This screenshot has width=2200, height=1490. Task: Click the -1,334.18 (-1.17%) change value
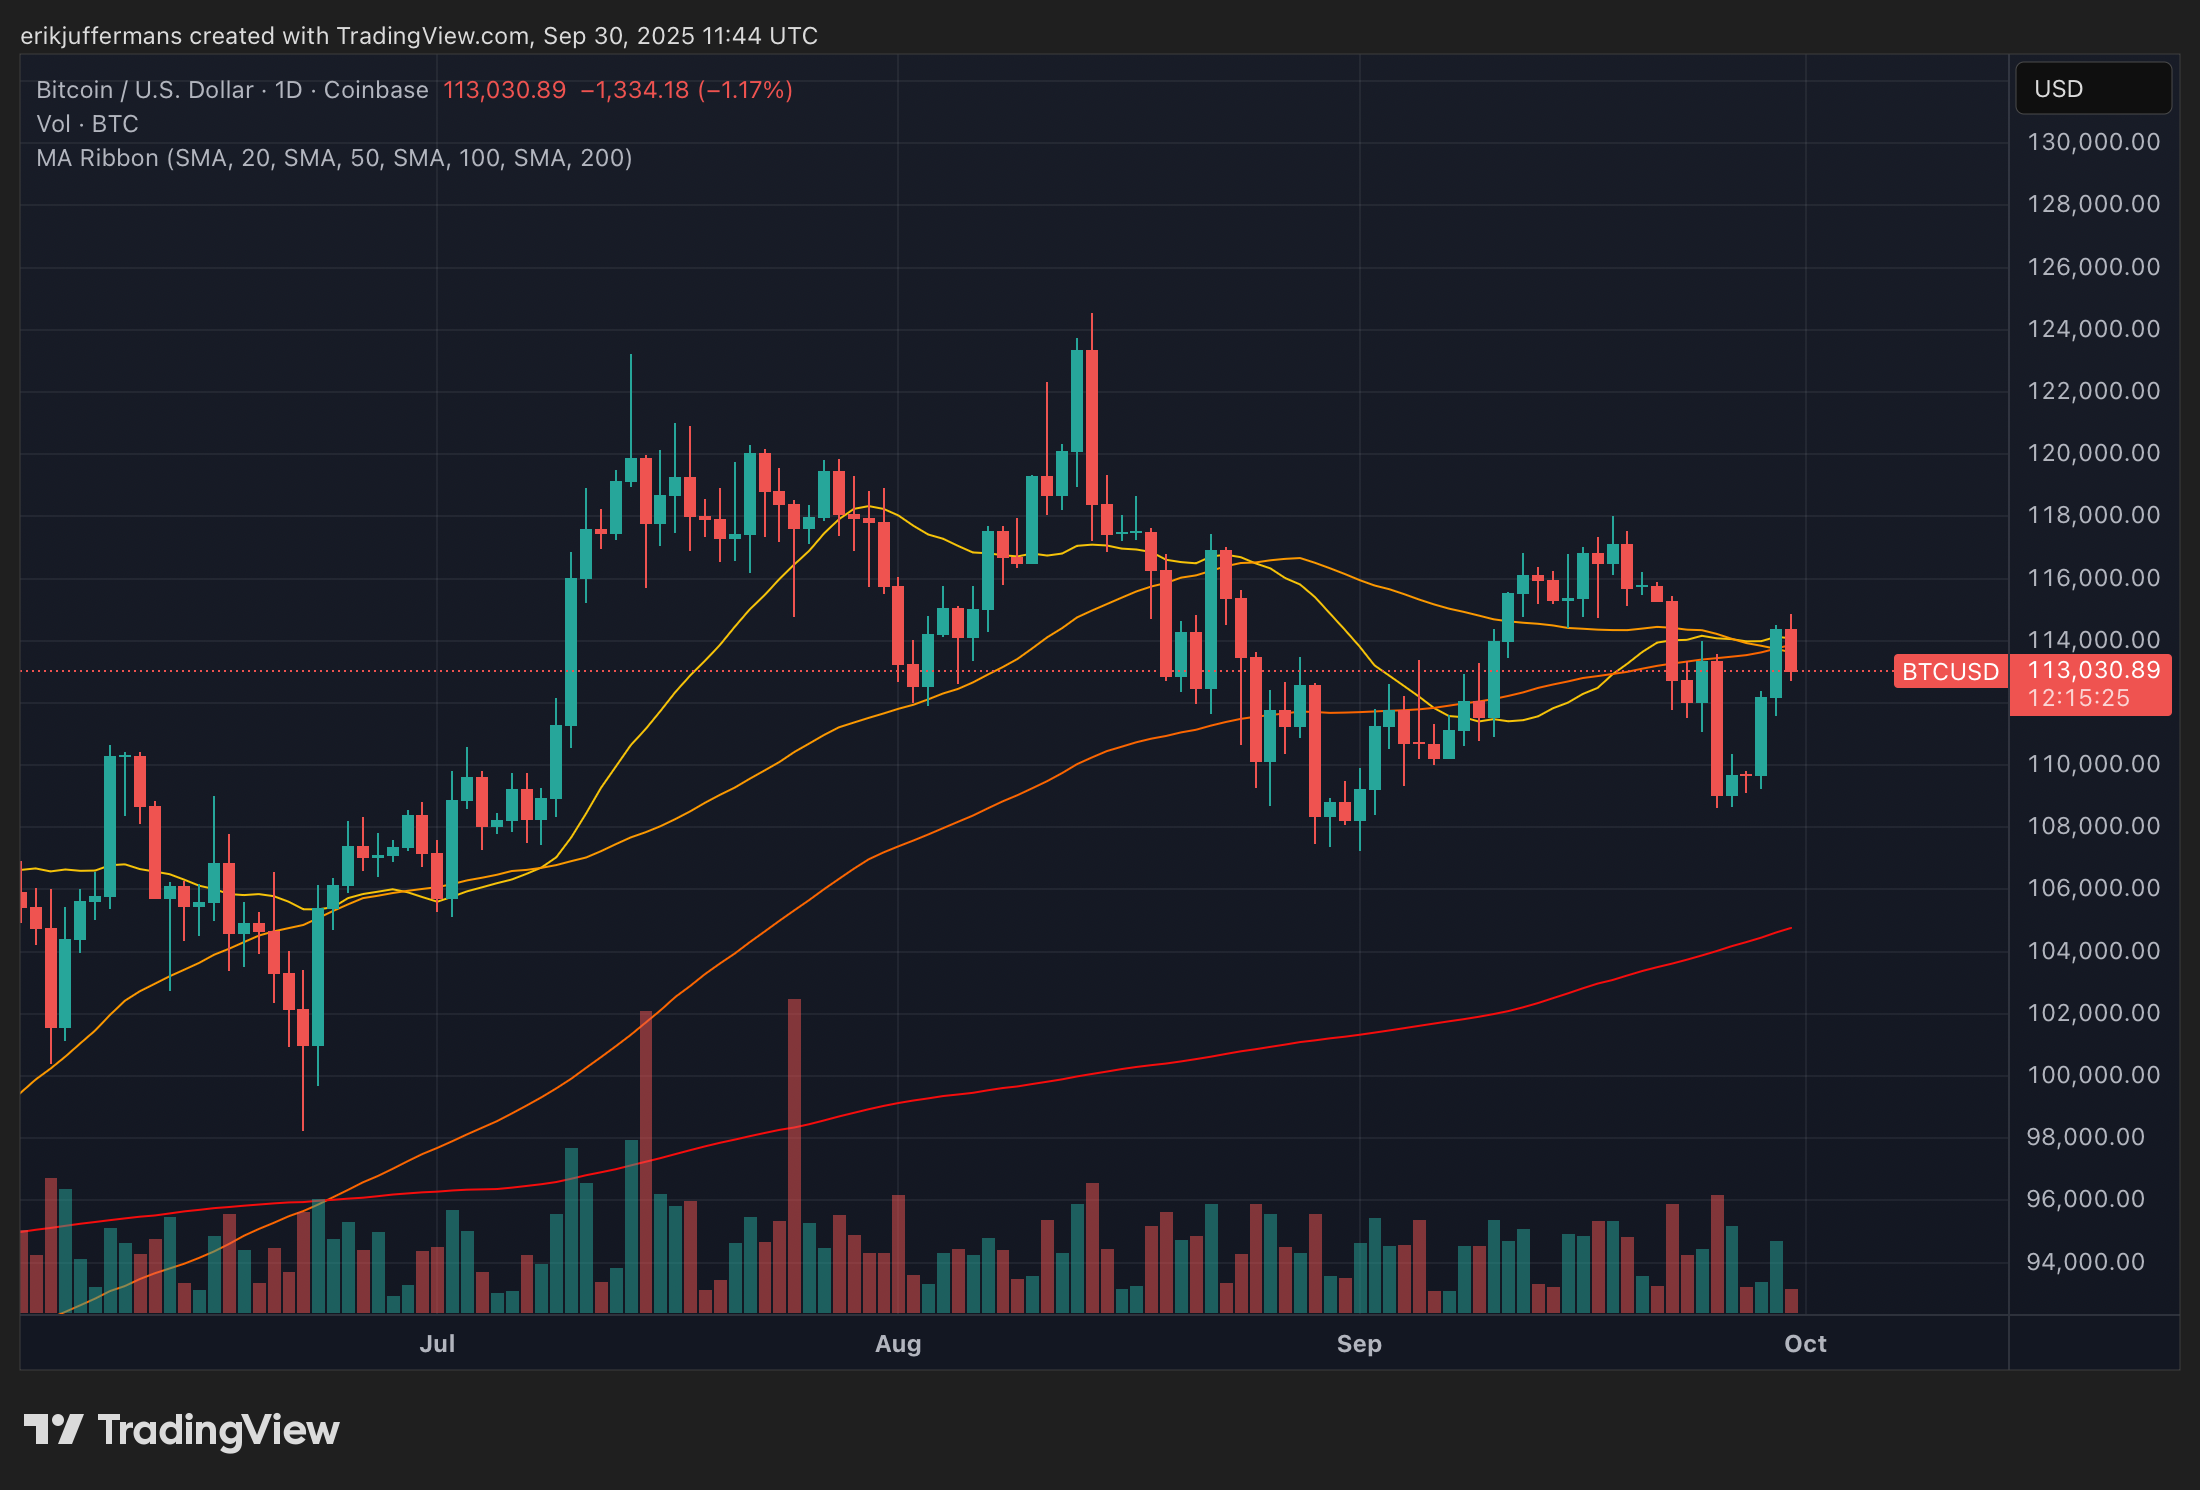pyautogui.click(x=686, y=90)
